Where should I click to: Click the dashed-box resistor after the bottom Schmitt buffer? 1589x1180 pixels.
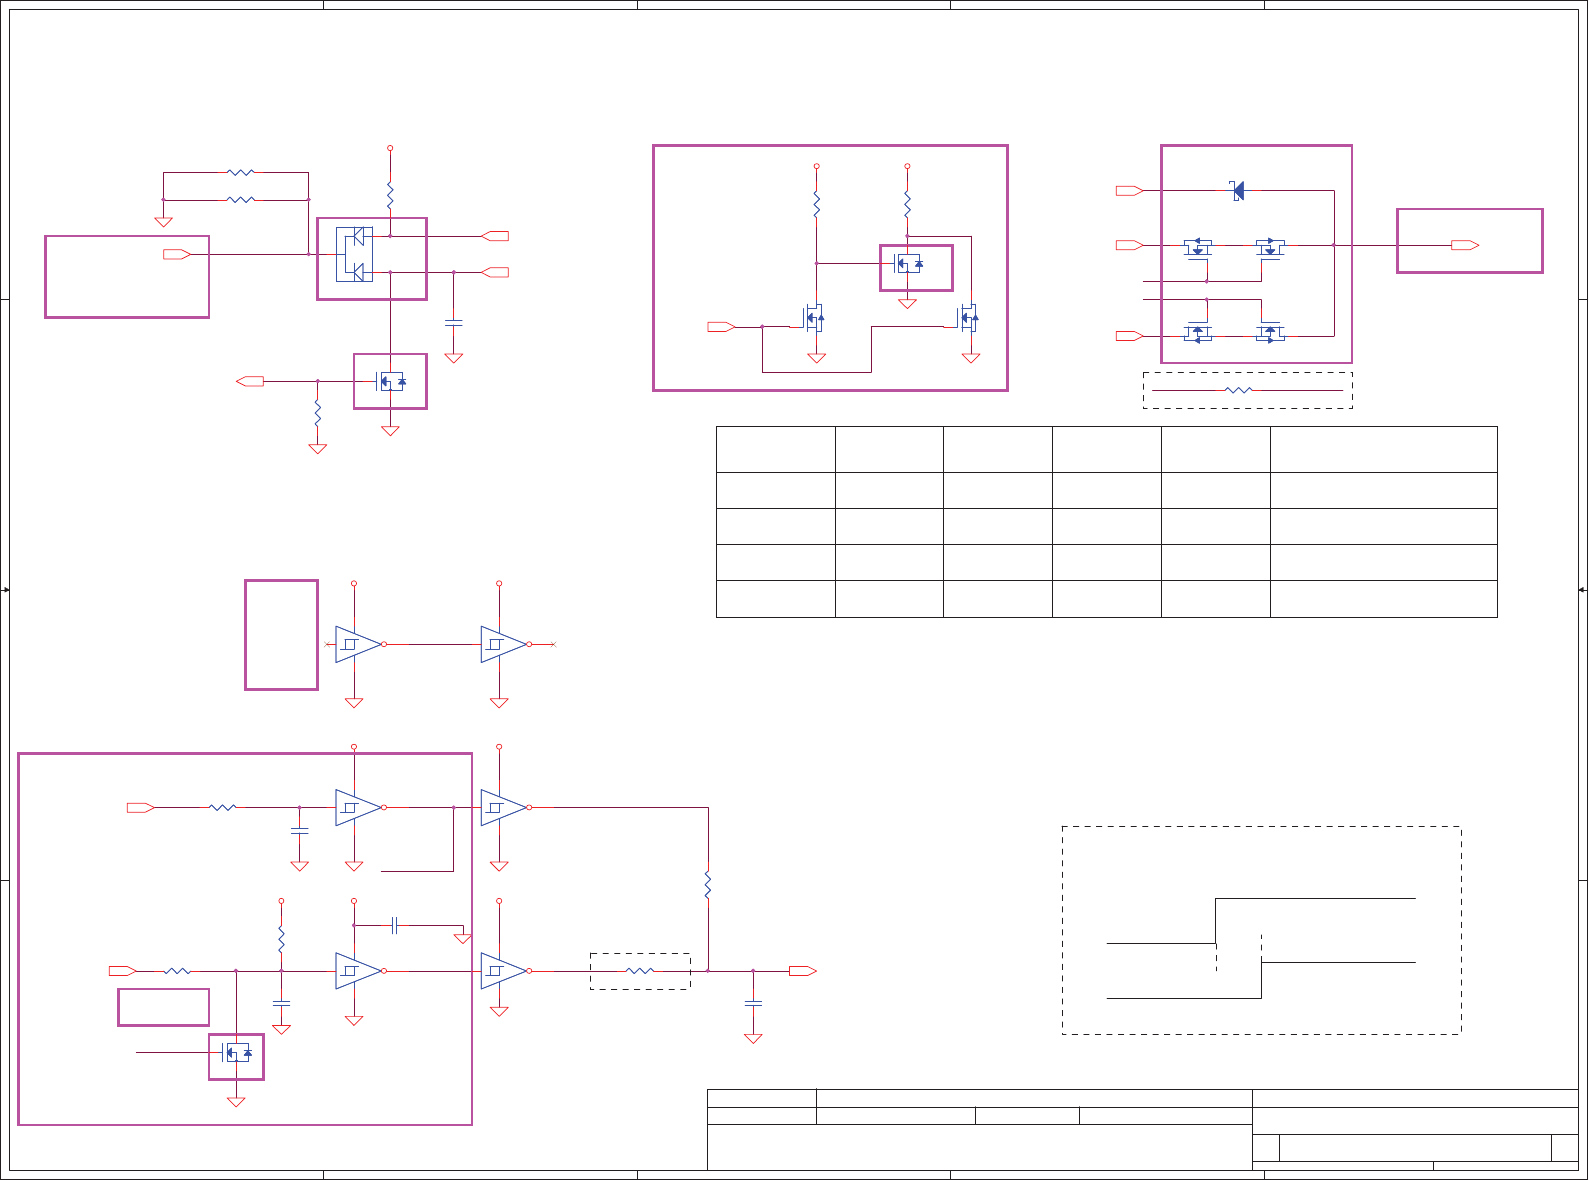click(640, 970)
